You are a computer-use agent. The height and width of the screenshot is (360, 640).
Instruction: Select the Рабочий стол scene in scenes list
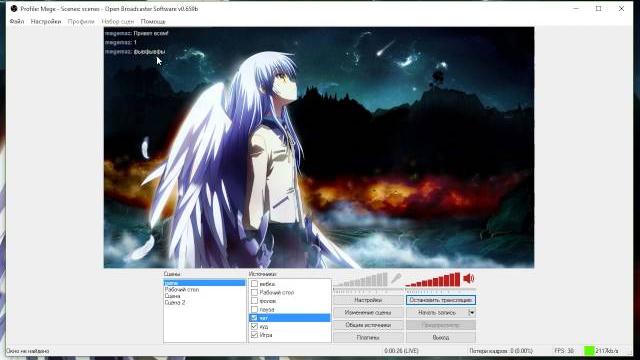pyautogui.click(x=204, y=289)
